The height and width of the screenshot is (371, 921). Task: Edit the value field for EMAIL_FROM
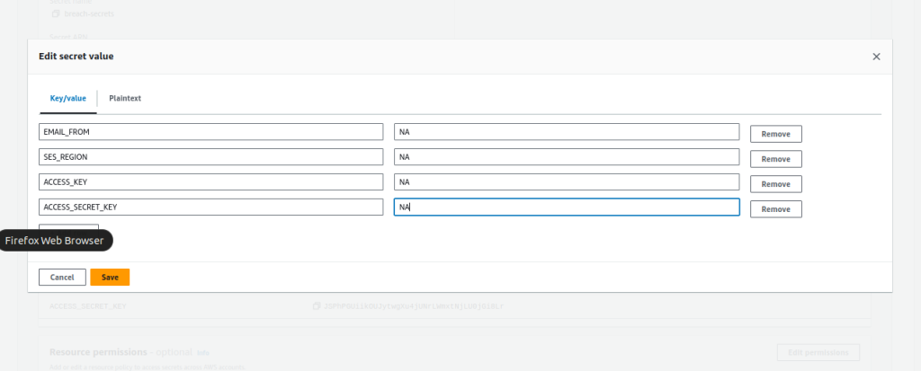click(x=566, y=132)
